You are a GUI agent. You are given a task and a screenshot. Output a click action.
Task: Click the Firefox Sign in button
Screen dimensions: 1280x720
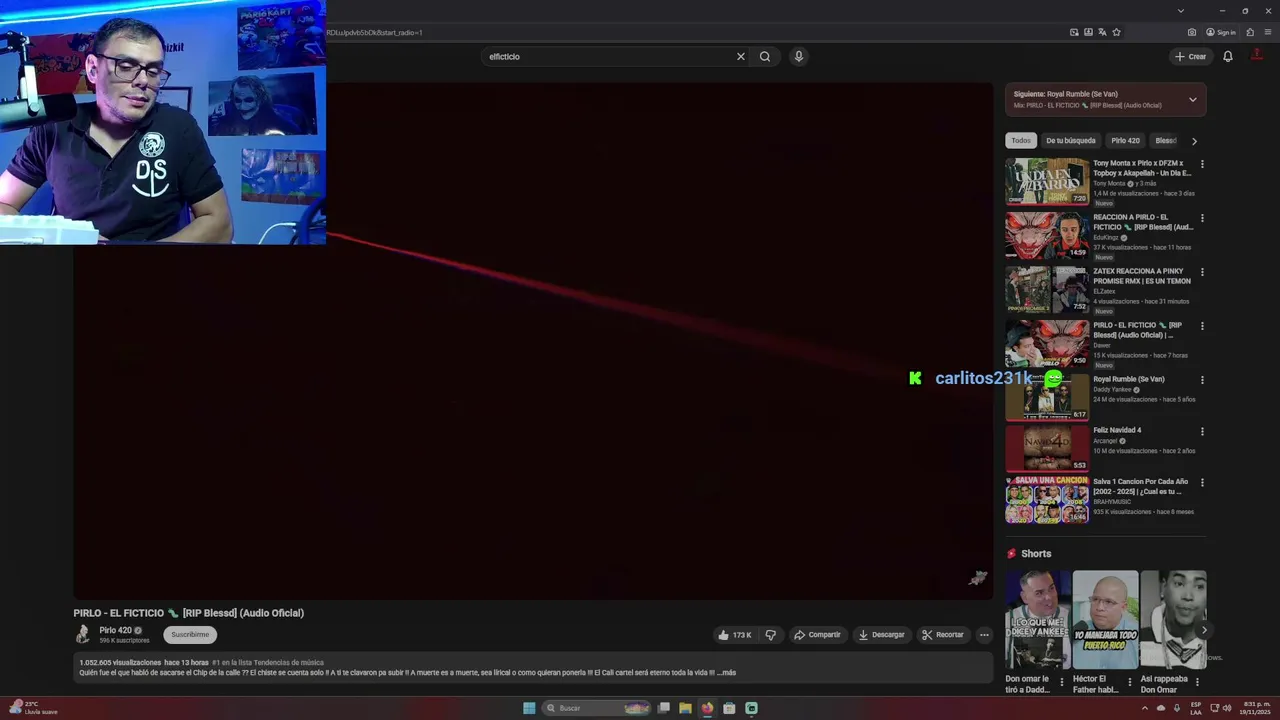pos(1221,32)
